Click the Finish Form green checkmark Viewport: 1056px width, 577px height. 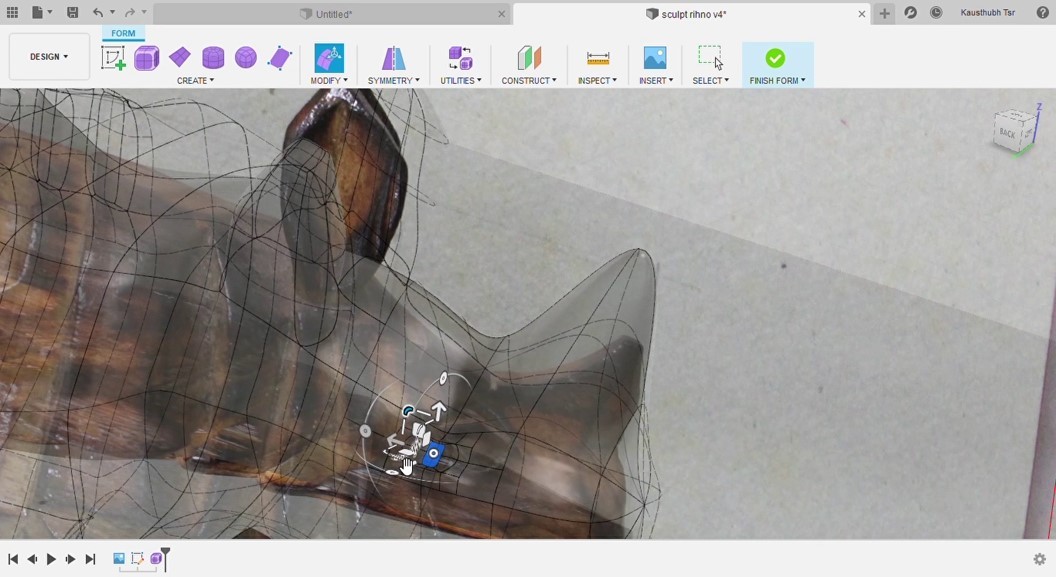click(775, 58)
